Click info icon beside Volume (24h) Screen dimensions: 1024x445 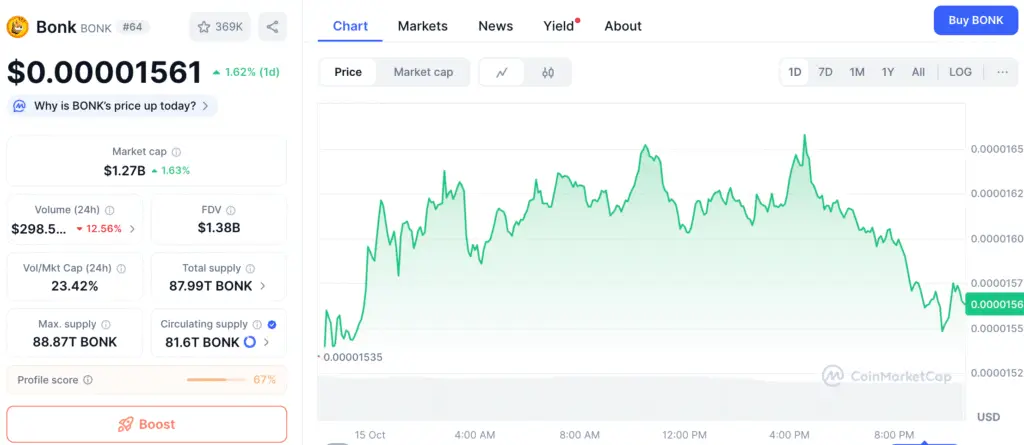pyautogui.click(x=109, y=211)
